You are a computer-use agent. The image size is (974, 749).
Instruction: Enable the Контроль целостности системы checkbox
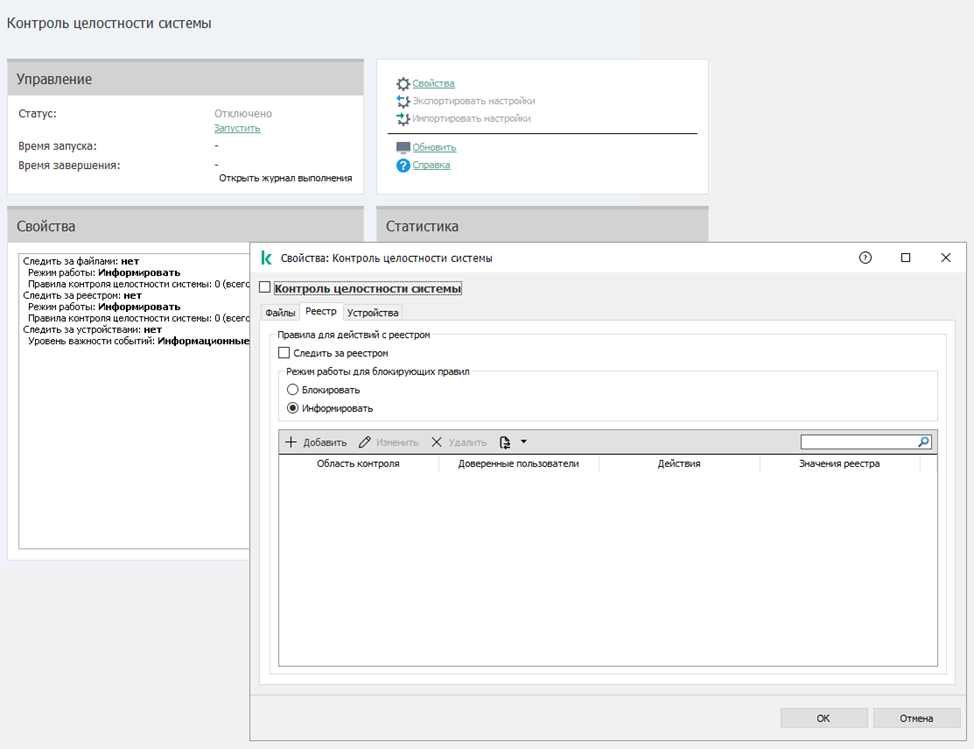tap(265, 289)
